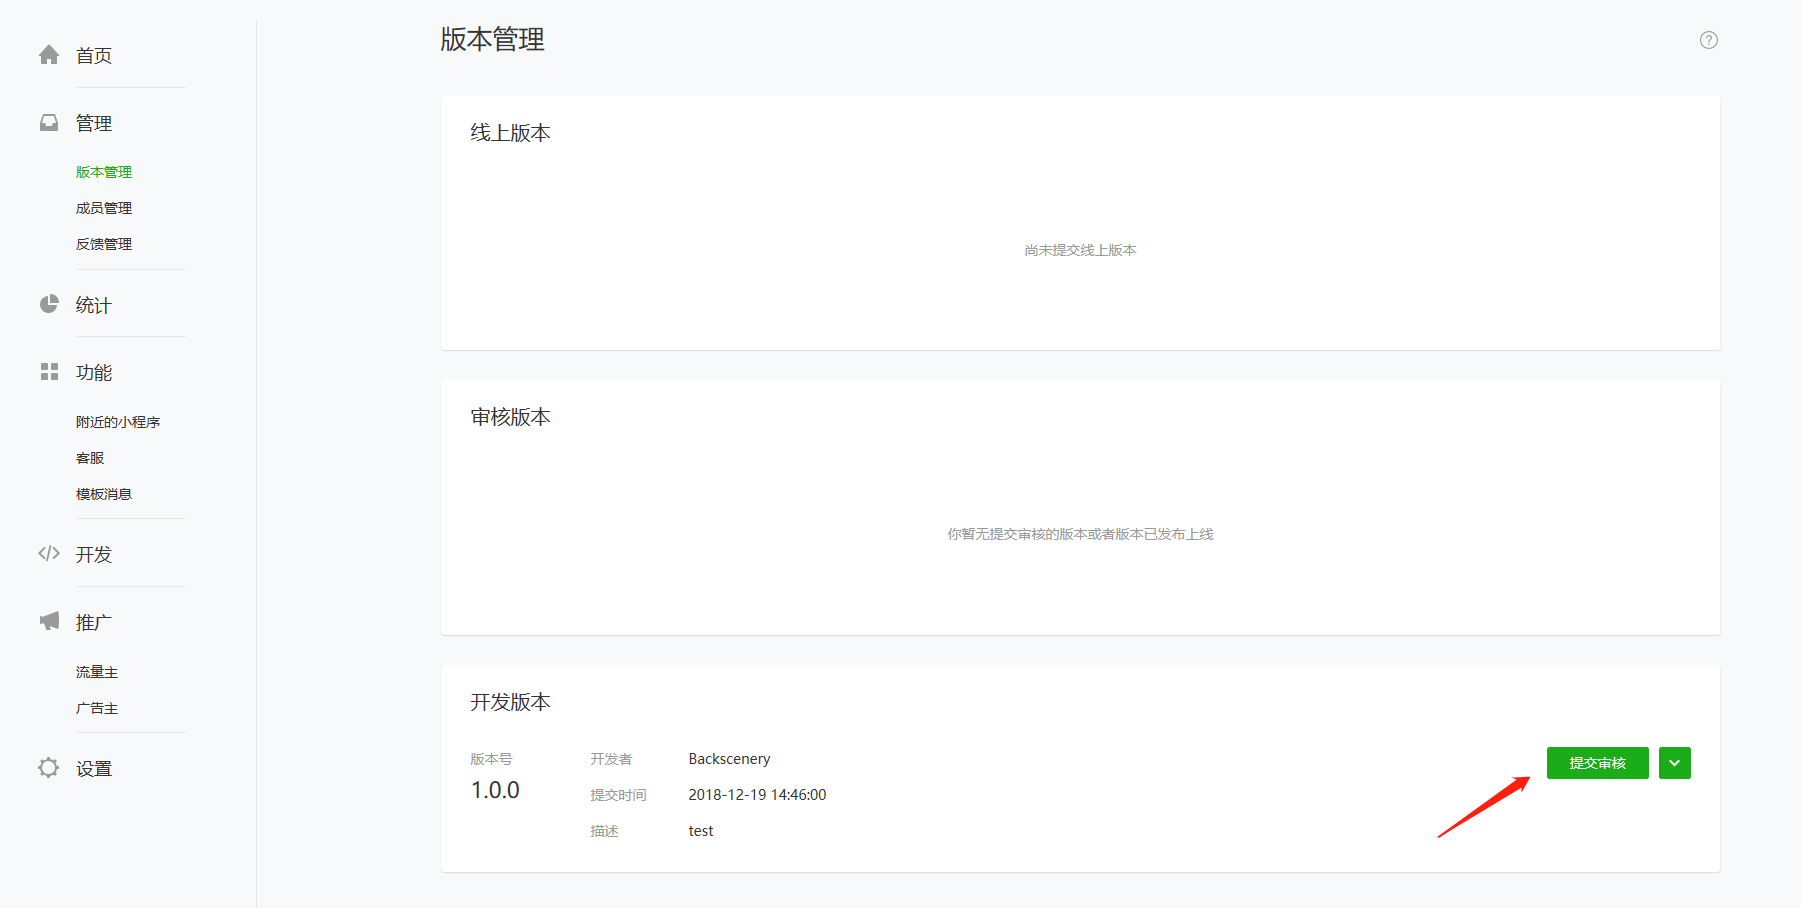The height and width of the screenshot is (908, 1801).
Task: Open 版本管理 in the sidebar
Action: (x=104, y=172)
